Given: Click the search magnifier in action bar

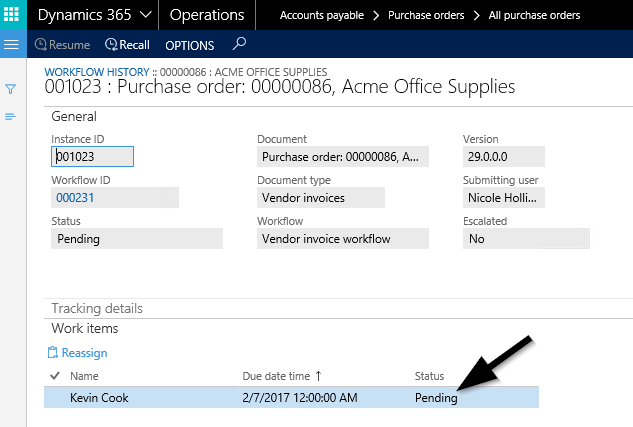Looking at the screenshot, I should tap(238, 45).
